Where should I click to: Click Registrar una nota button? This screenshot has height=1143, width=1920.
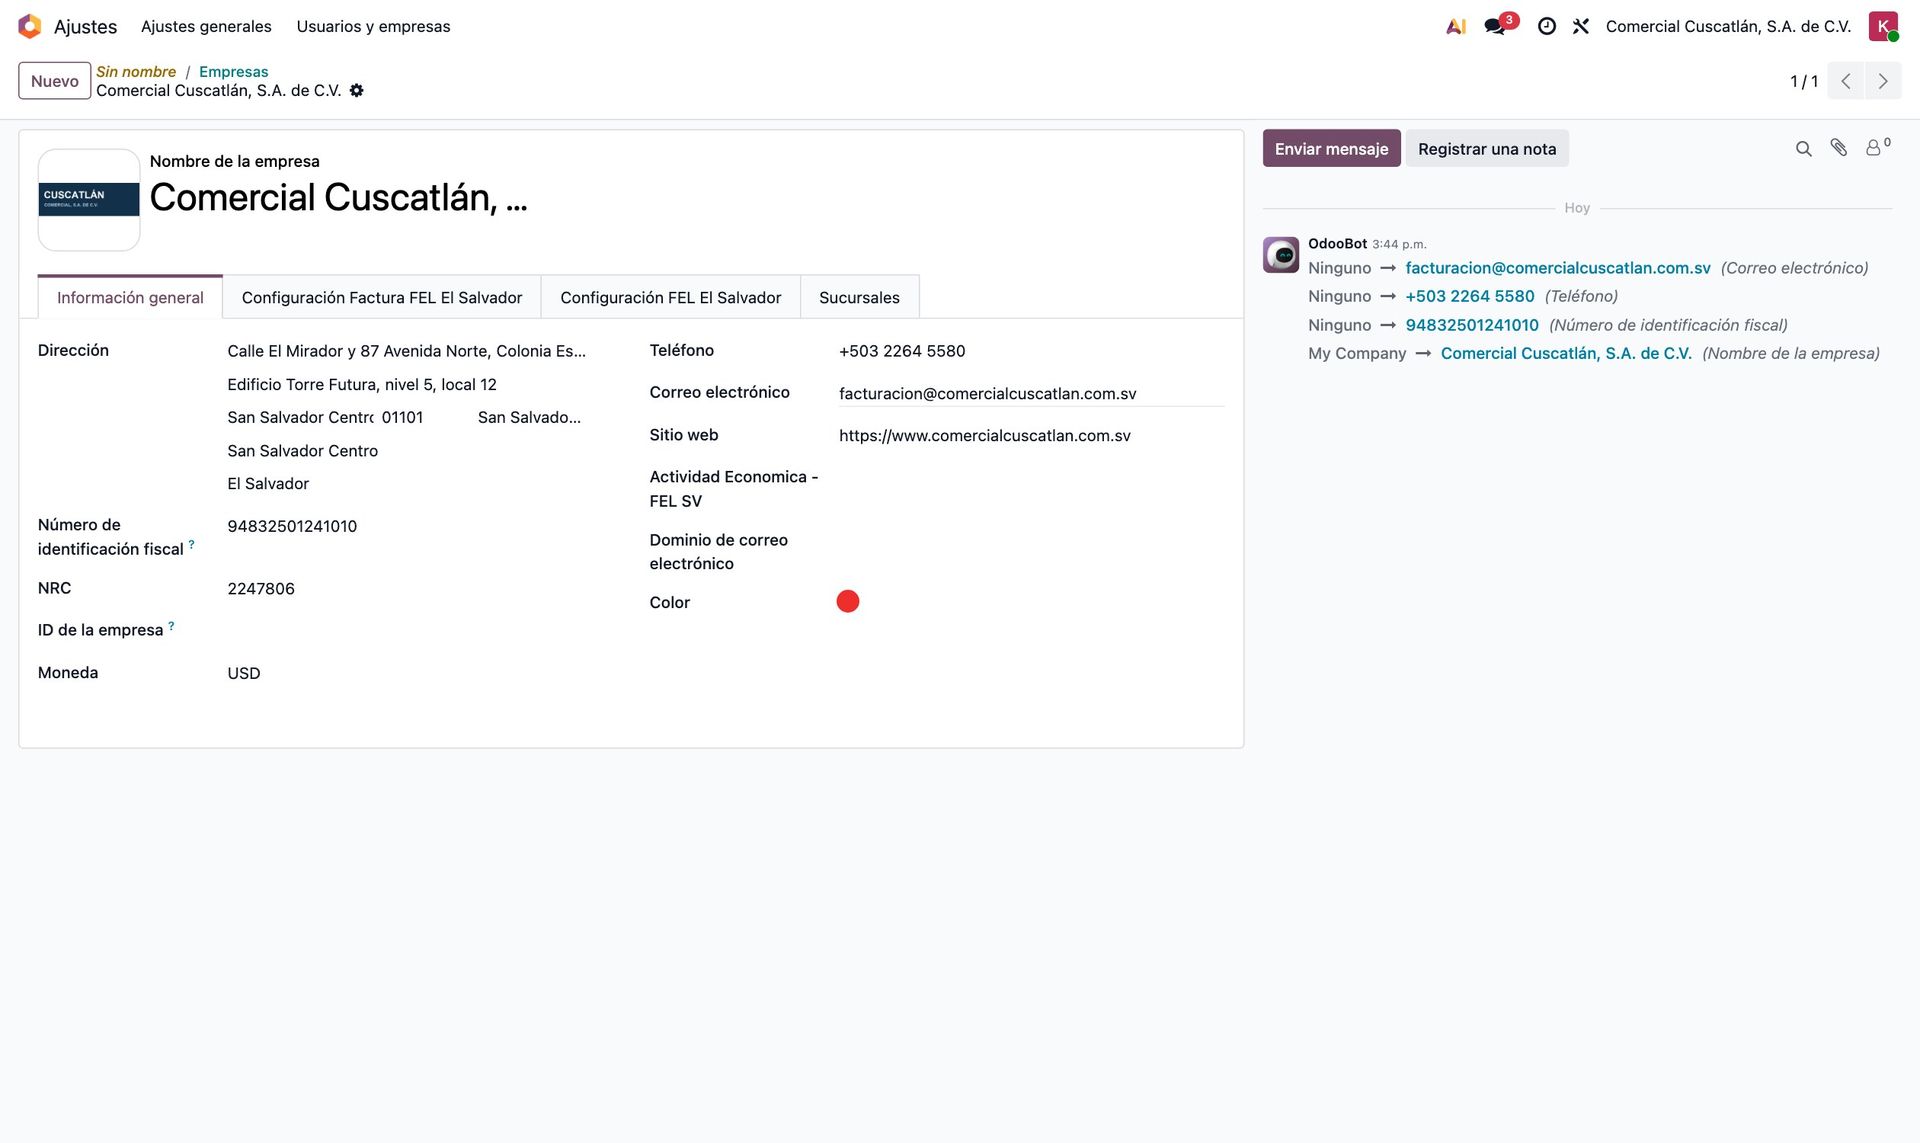click(1487, 148)
